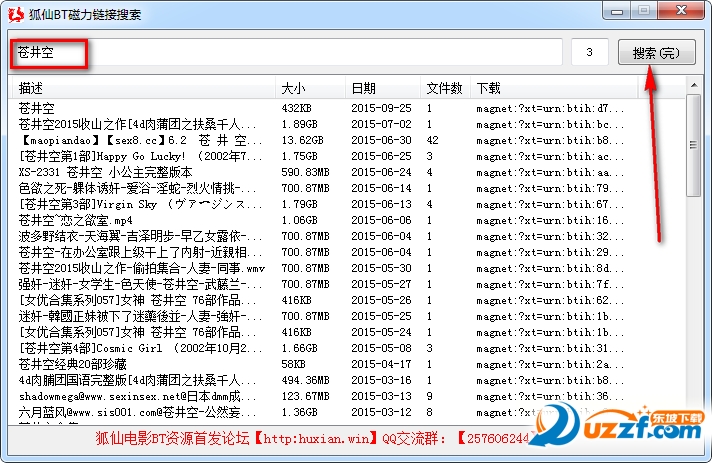
Task: Click the date 2015-06-30
Action: pos(381,140)
